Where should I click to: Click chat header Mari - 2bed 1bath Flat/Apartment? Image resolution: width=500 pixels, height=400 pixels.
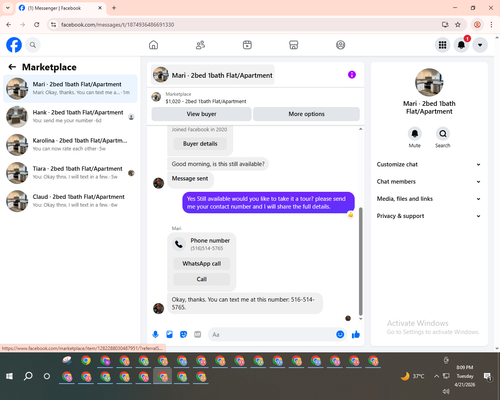pos(213,75)
